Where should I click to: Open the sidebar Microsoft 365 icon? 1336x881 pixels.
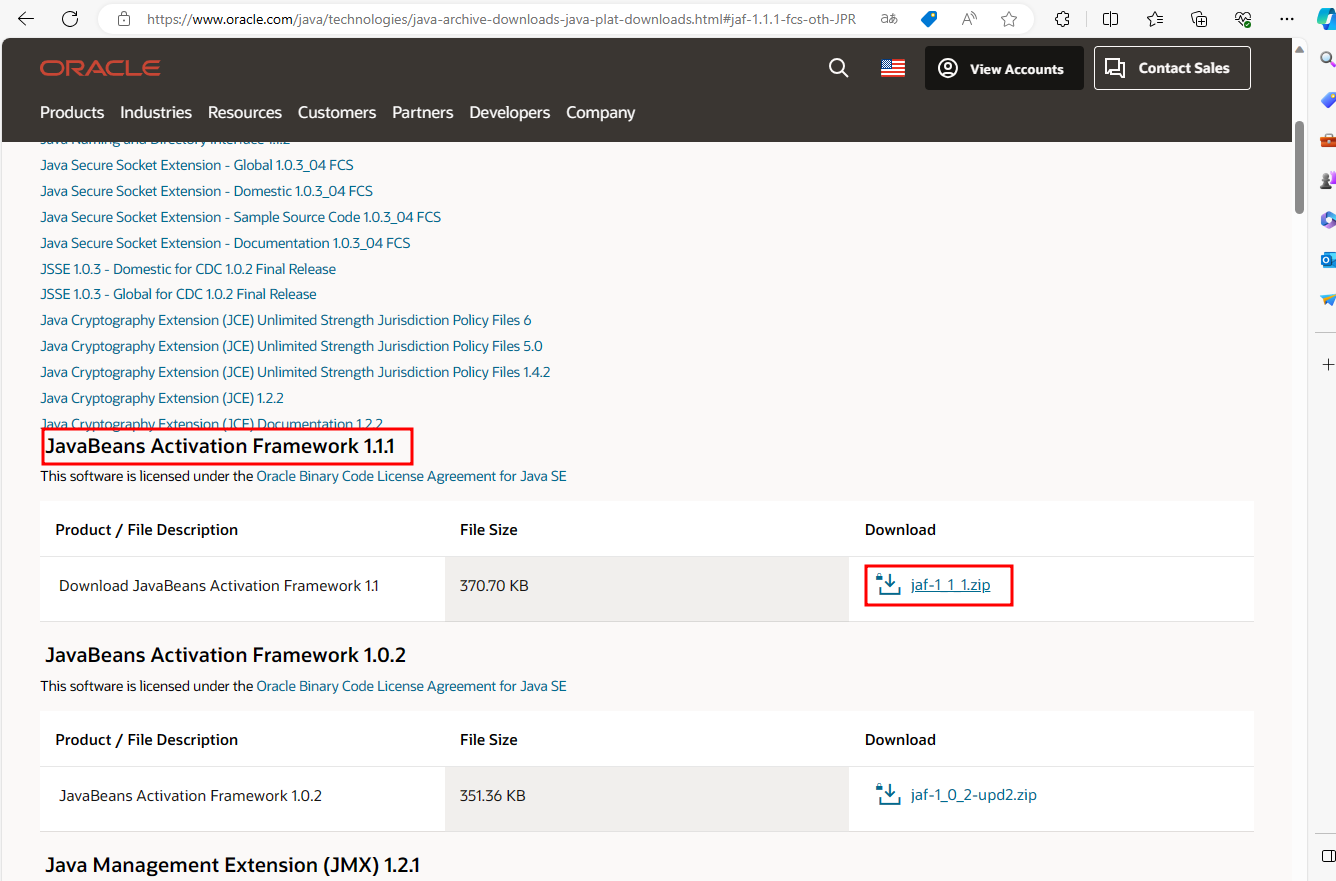(1327, 220)
